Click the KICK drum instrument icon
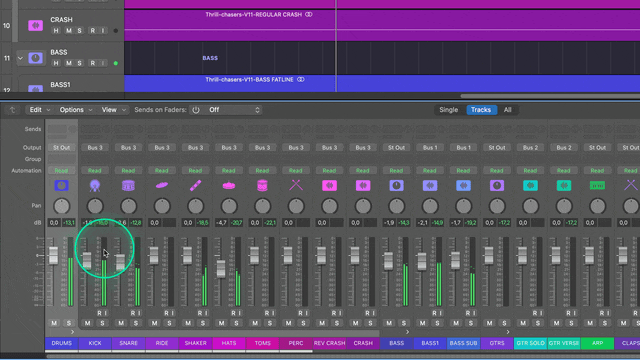Viewport: 640px width, 360px height. coord(95,186)
